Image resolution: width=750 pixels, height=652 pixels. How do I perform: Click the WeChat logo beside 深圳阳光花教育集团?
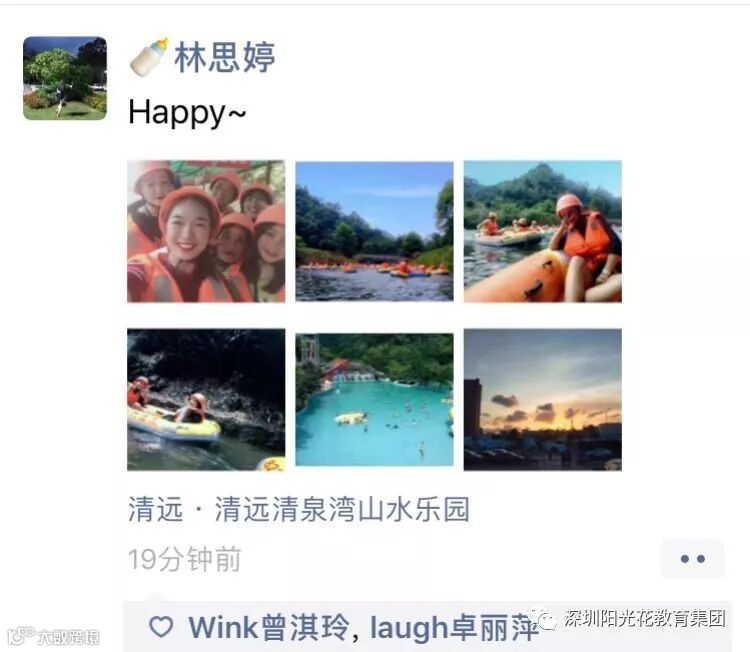click(x=543, y=619)
